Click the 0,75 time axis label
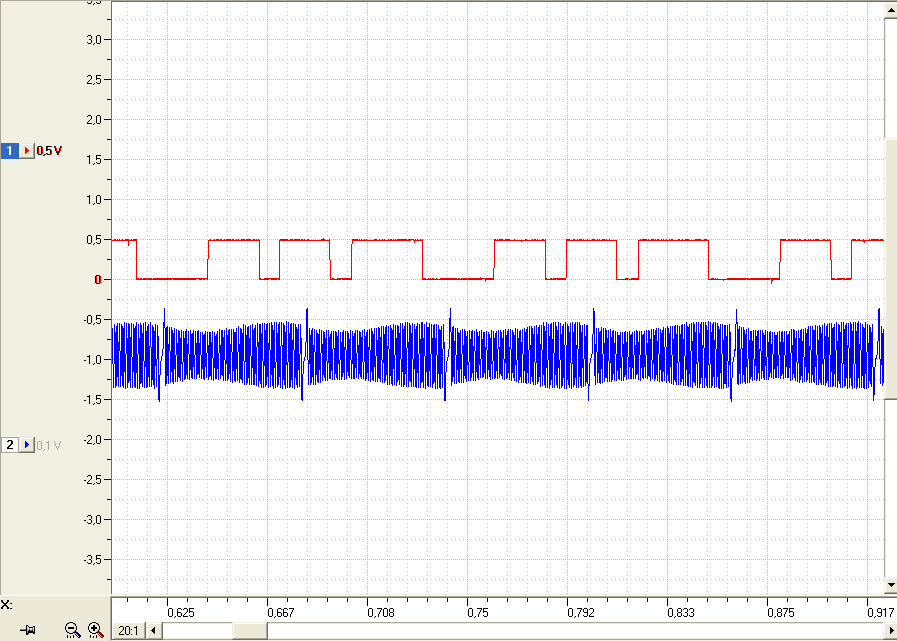Image resolution: width=897 pixels, height=641 pixels. [x=478, y=613]
